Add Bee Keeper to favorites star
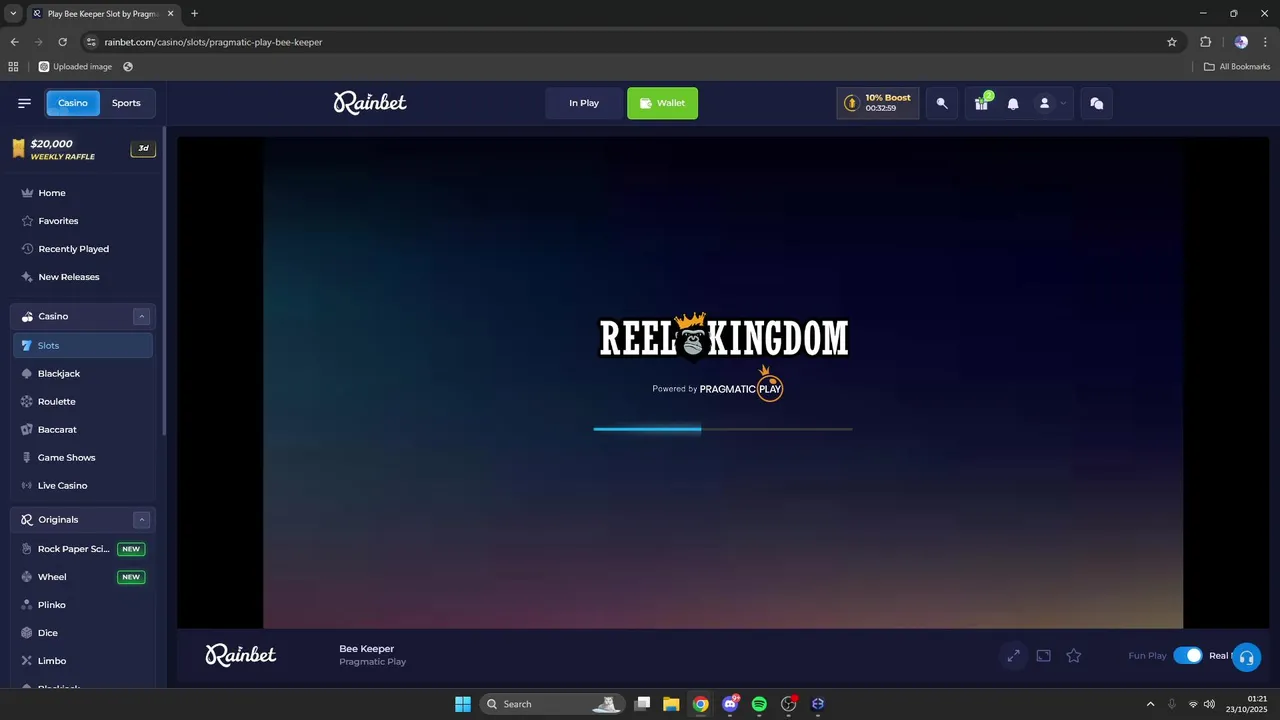Viewport: 1280px width, 720px height. [x=1073, y=655]
